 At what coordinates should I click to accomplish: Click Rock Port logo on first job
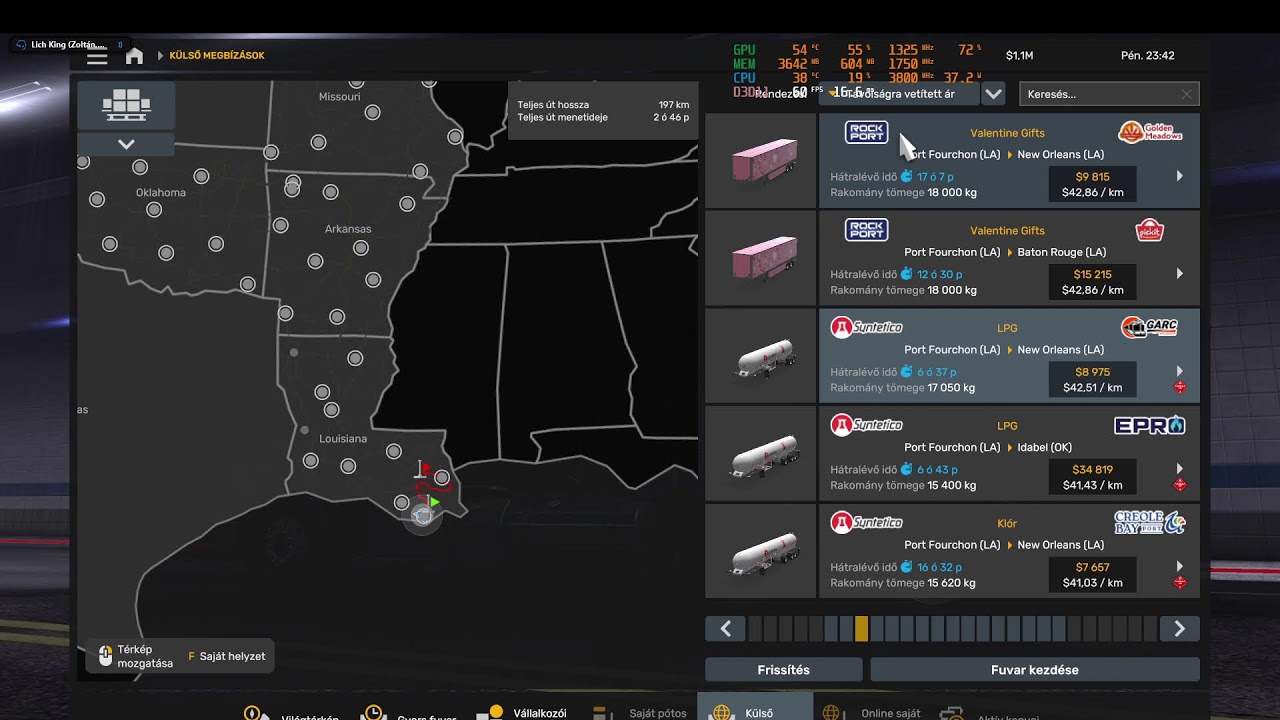click(866, 132)
